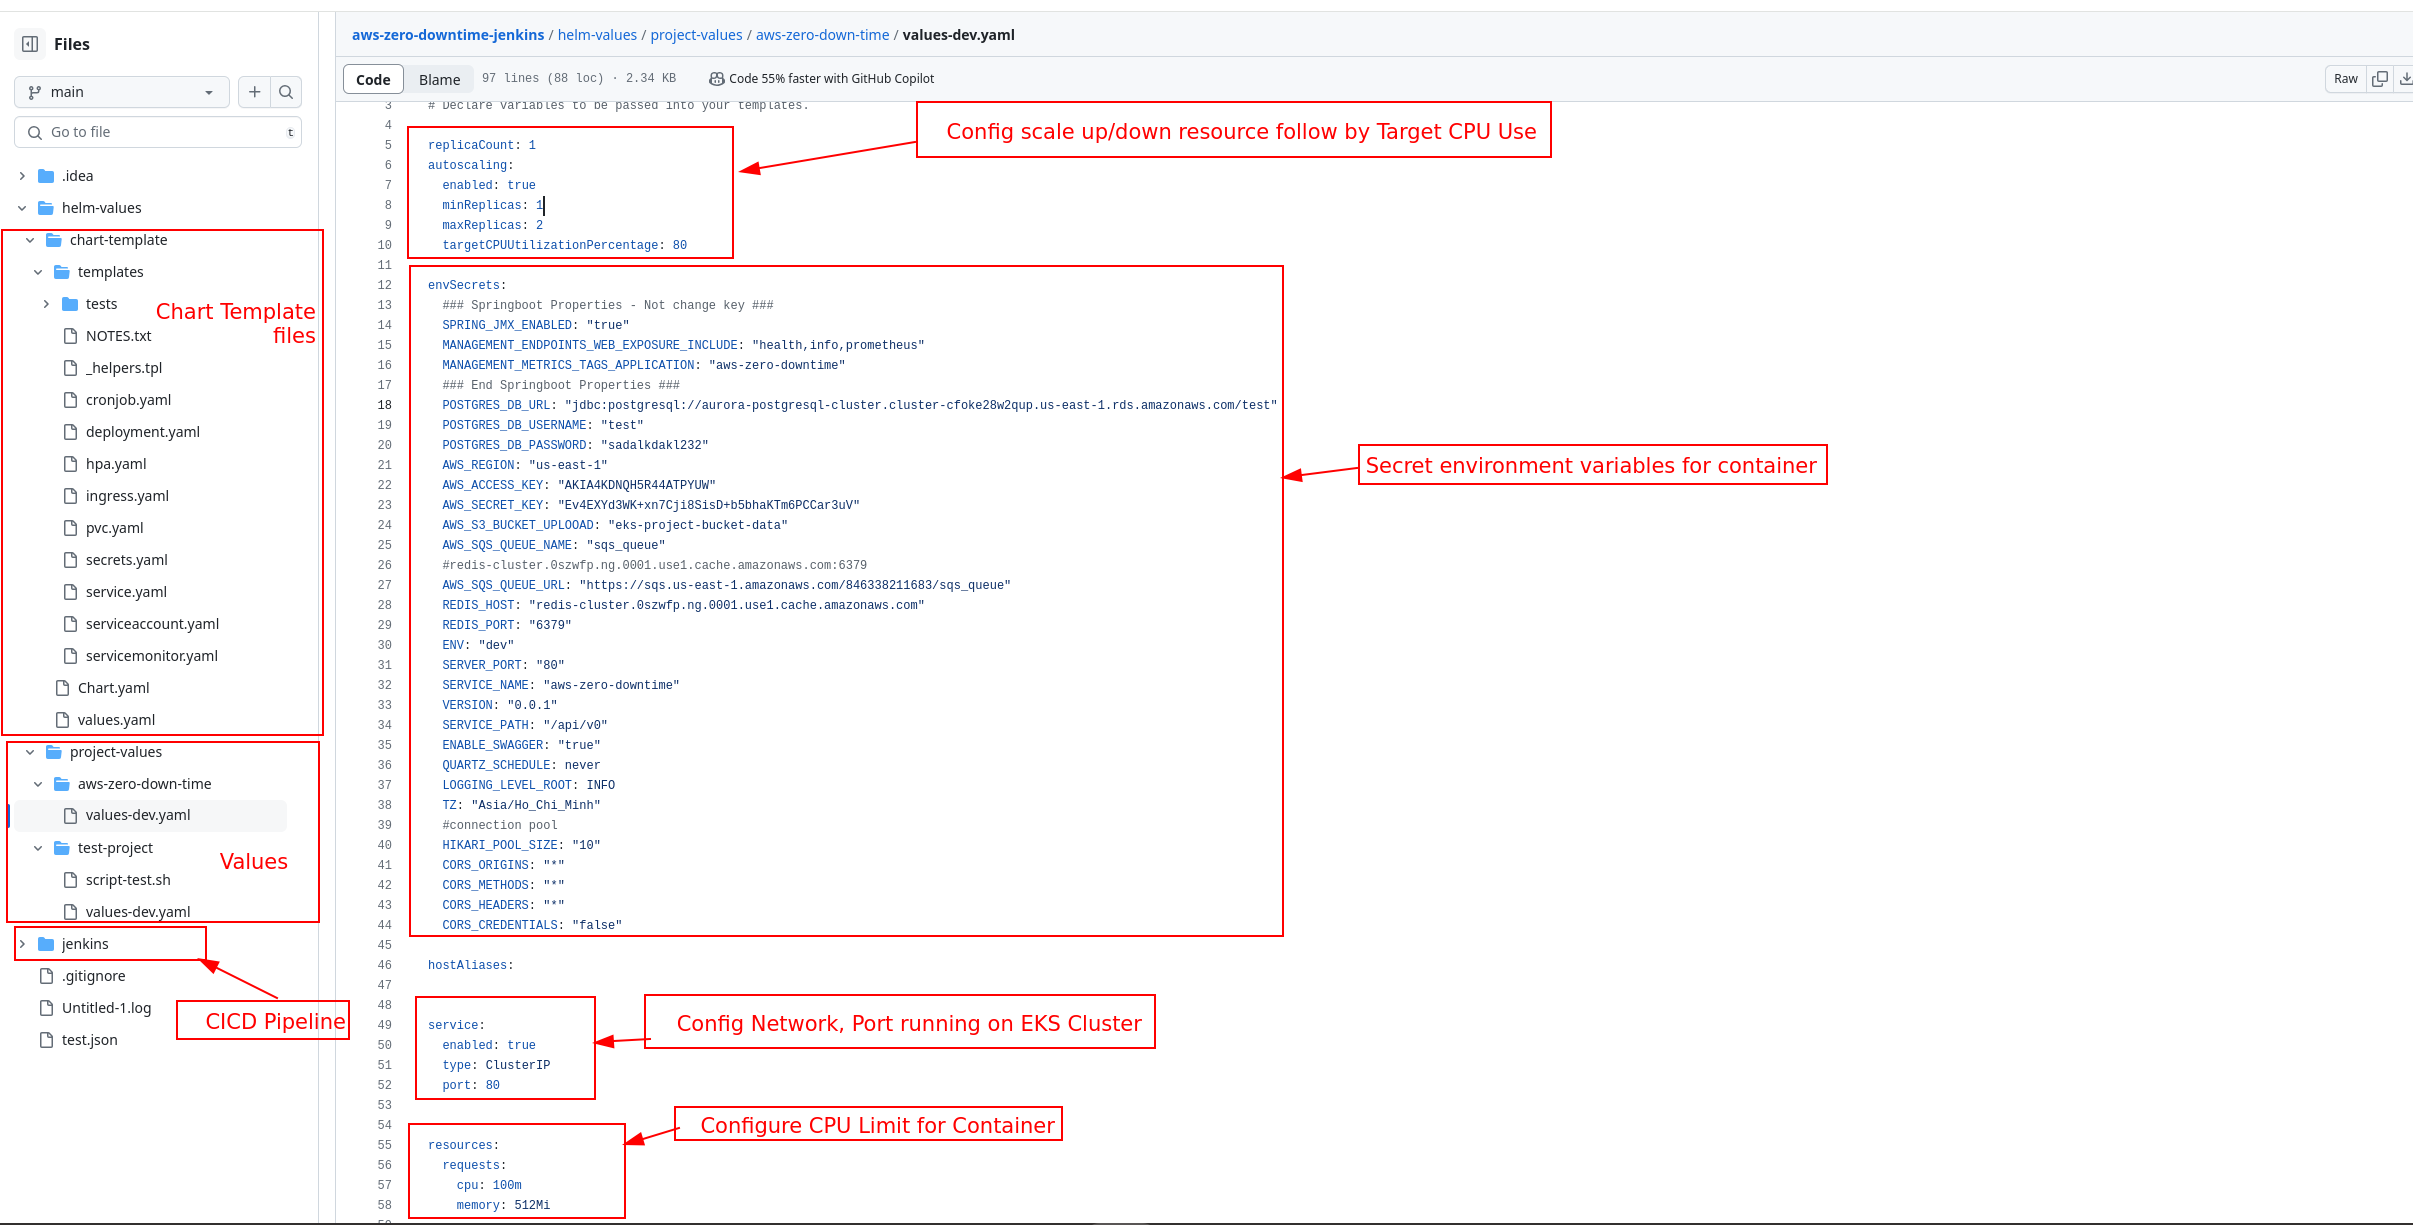Viewport: 2413px width, 1225px height.
Task: Click the add file icon in Files panel
Action: point(255,91)
